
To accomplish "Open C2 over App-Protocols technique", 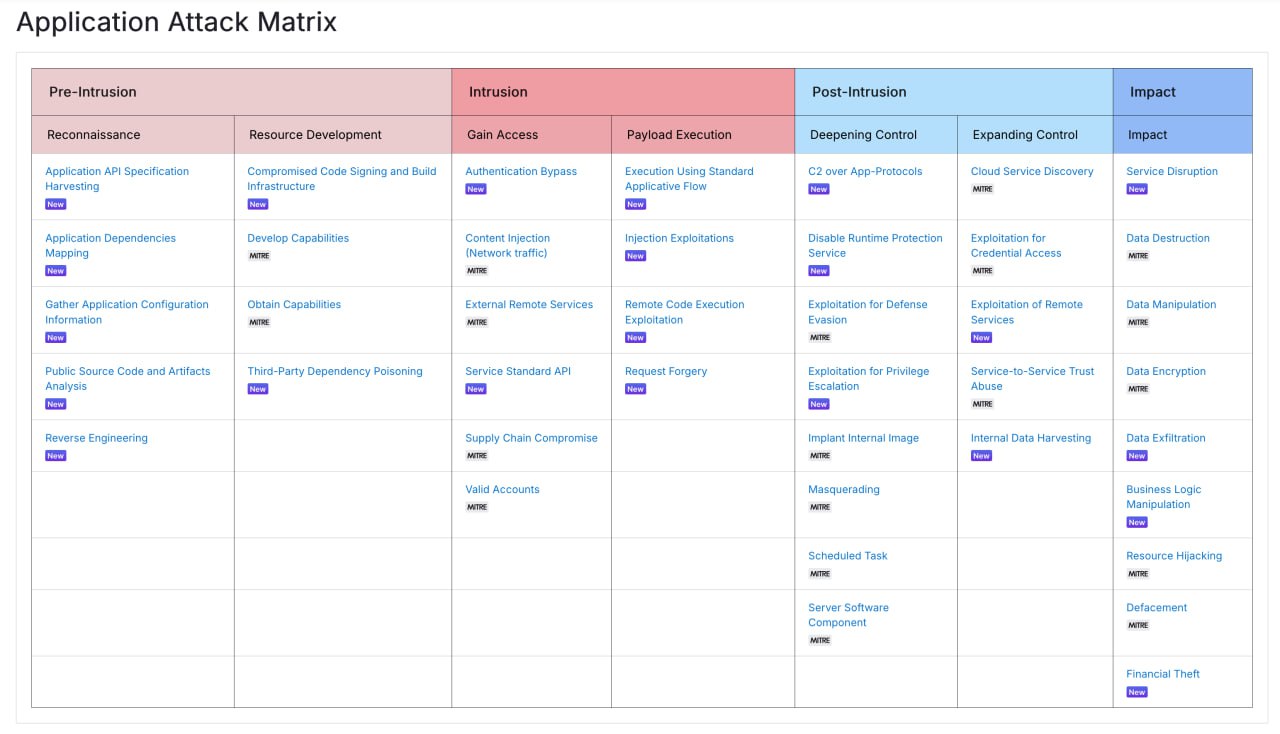I will click(865, 171).
